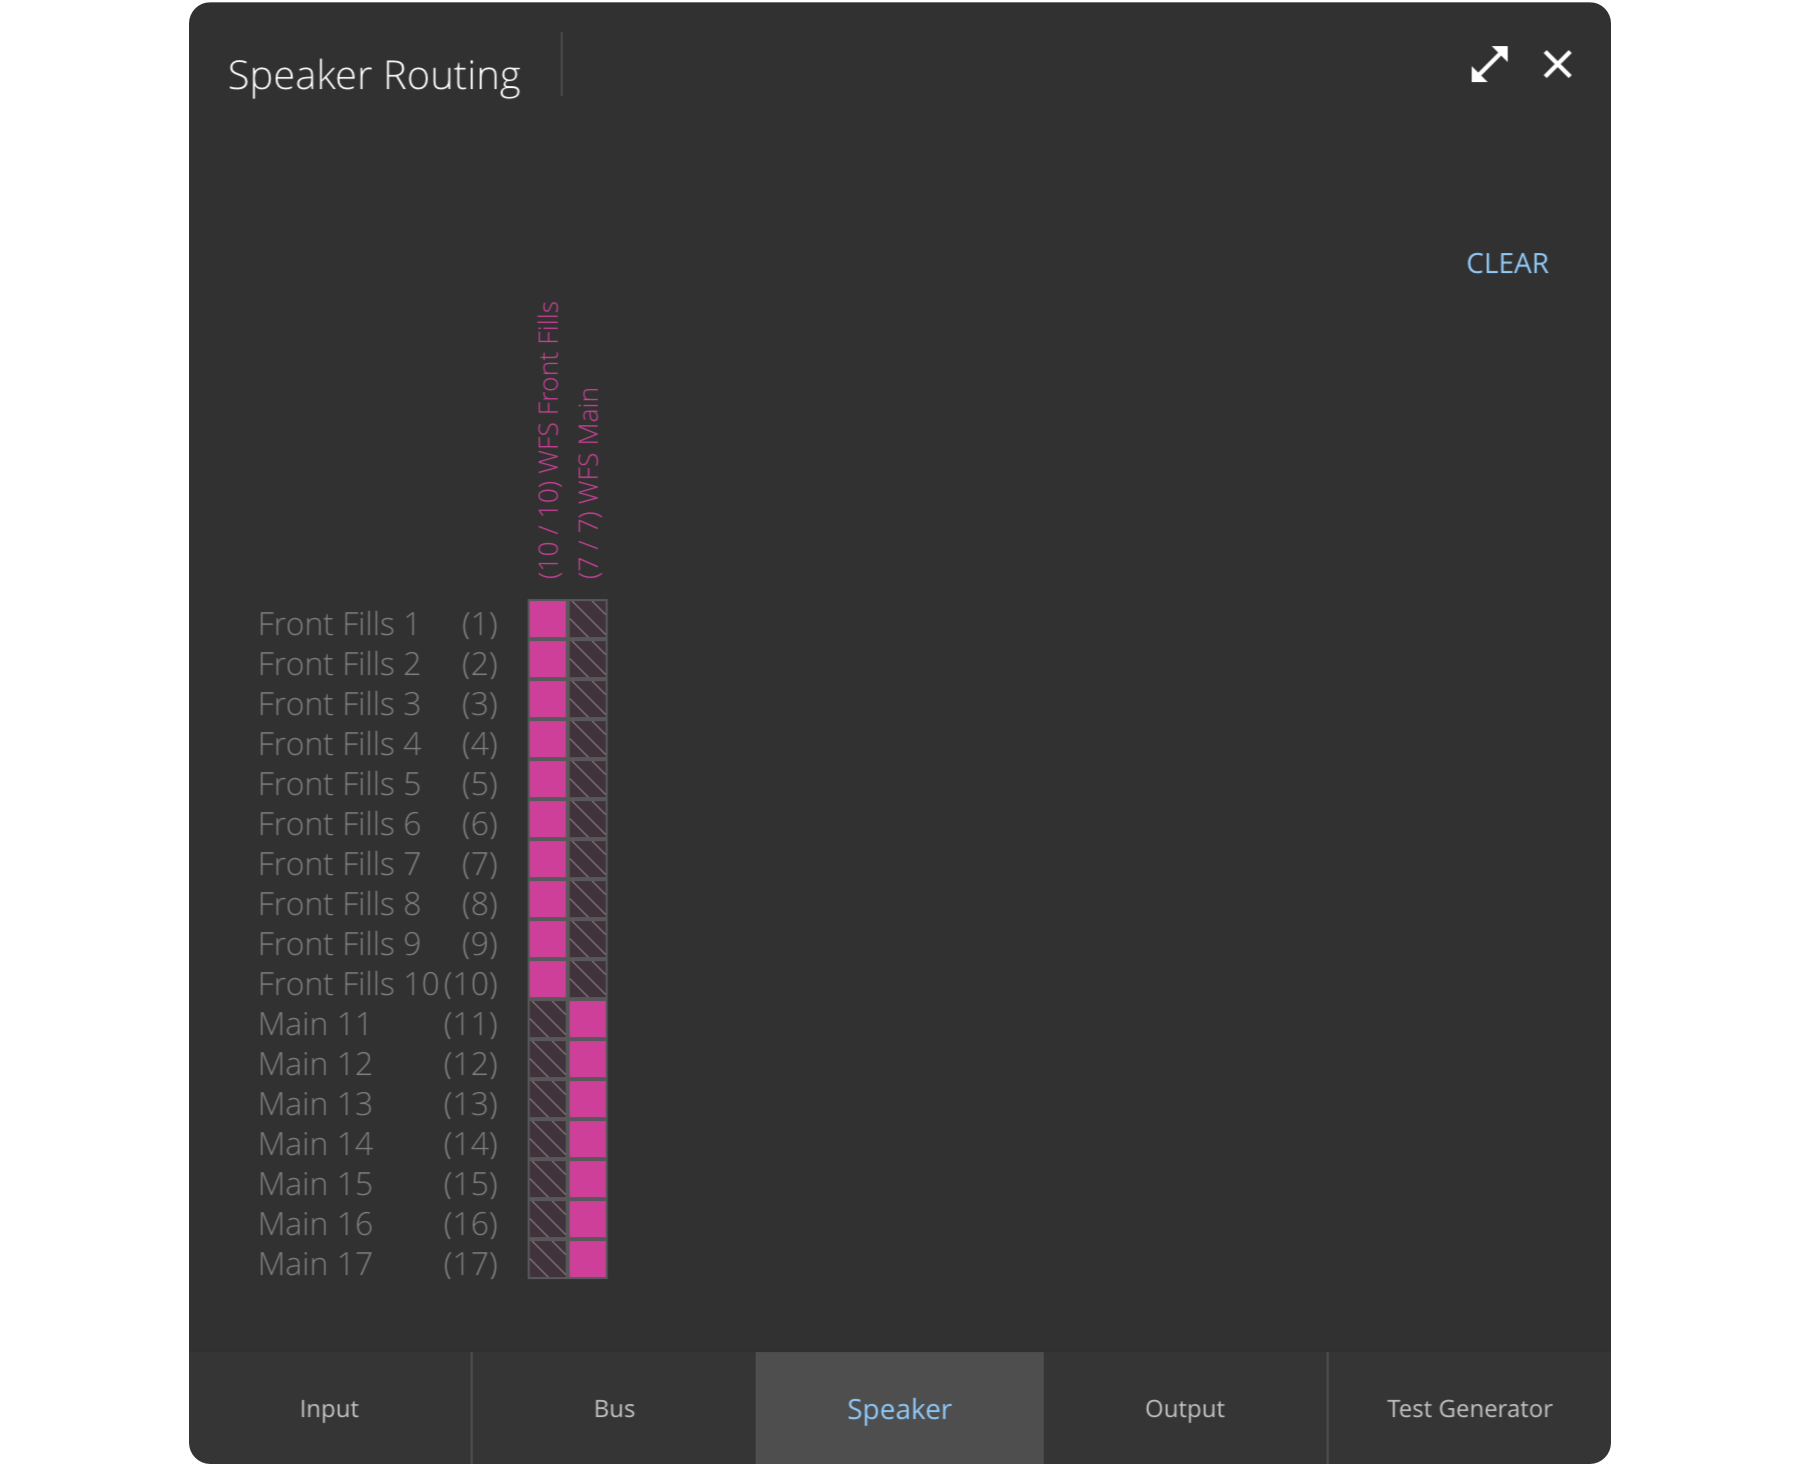Screen dimensions: 1800x1464
Task: Disable Main 14 routing to WFS Main
Action: [x=588, y=1140]
